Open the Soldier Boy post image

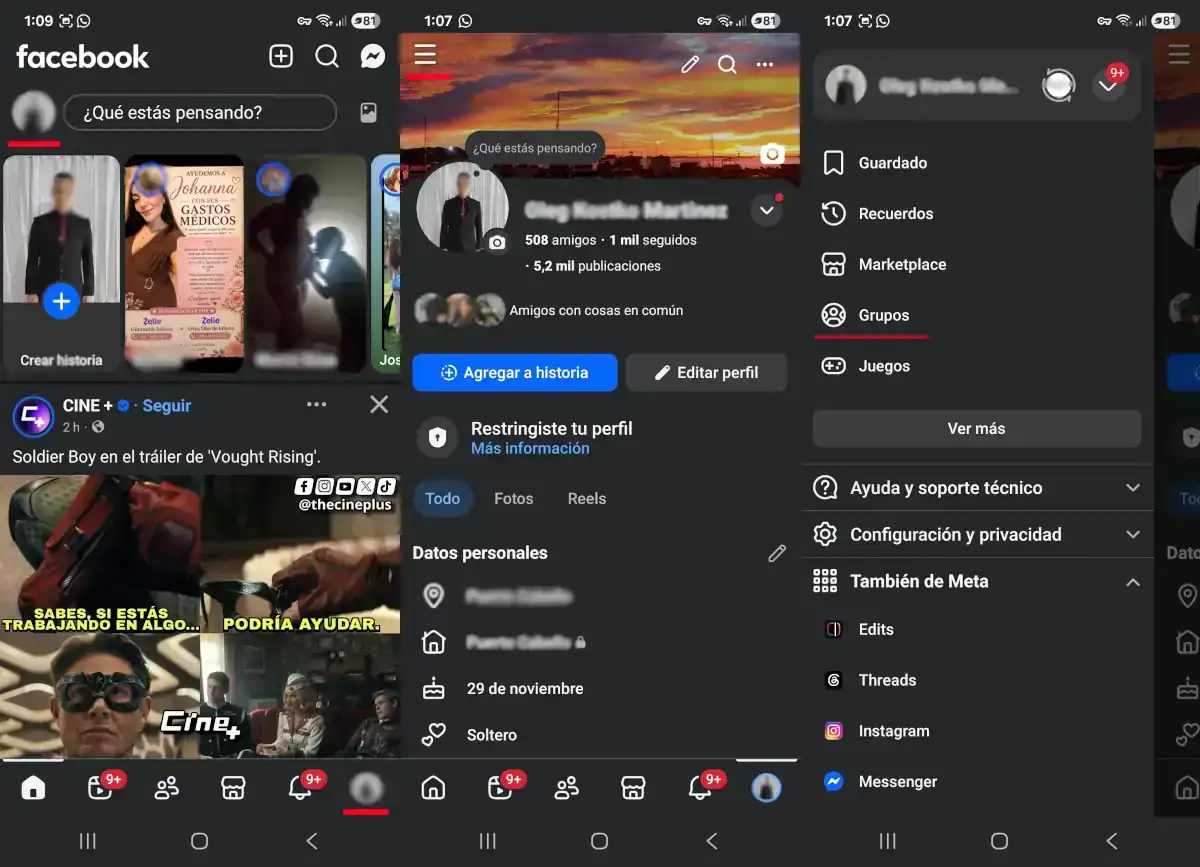coord(200,616)
